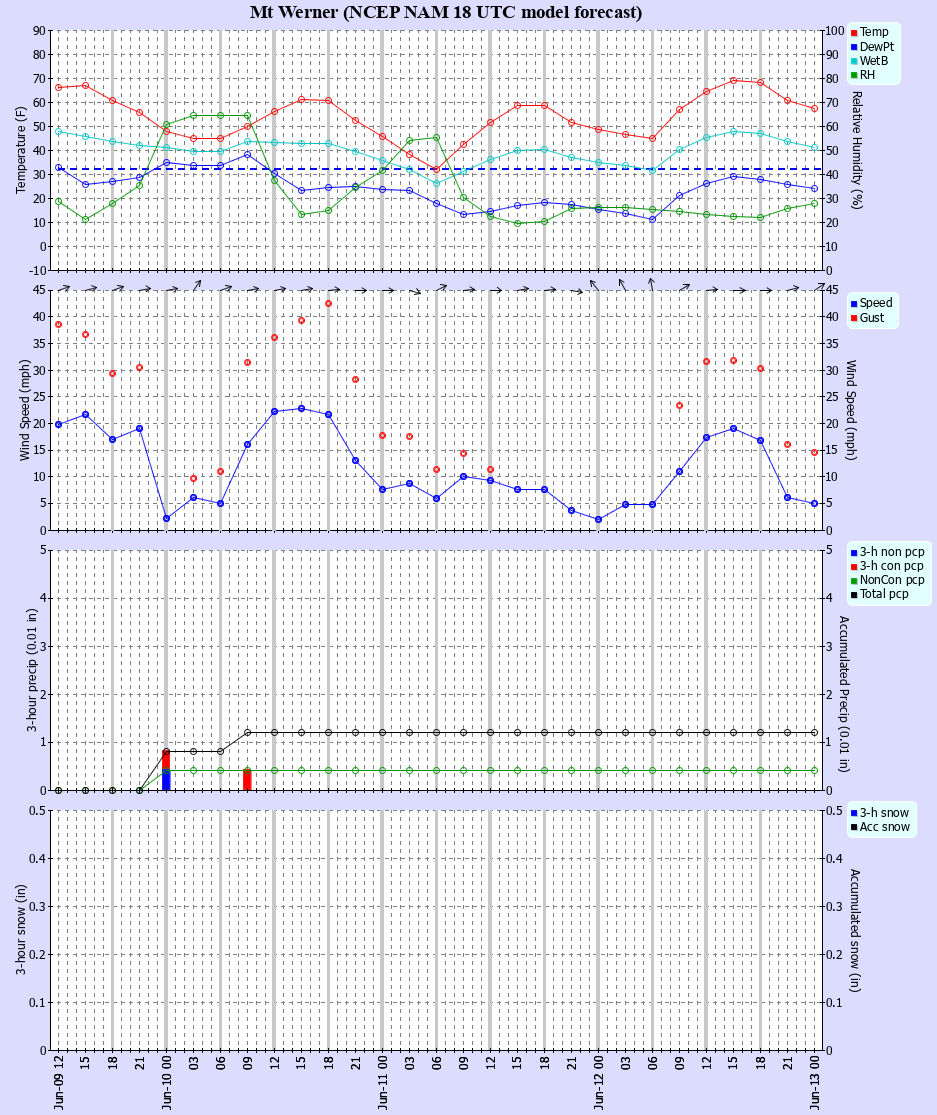Click the 3-h con pcp legend entry
This screenshot has width=937, height=1115.
pyautogui.click(x=887, y=566)
